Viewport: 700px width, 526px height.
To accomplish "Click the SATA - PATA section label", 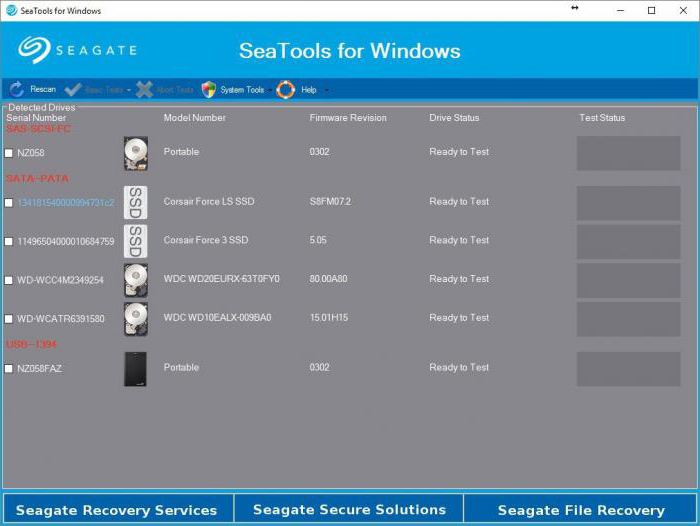I will (37, 179).
